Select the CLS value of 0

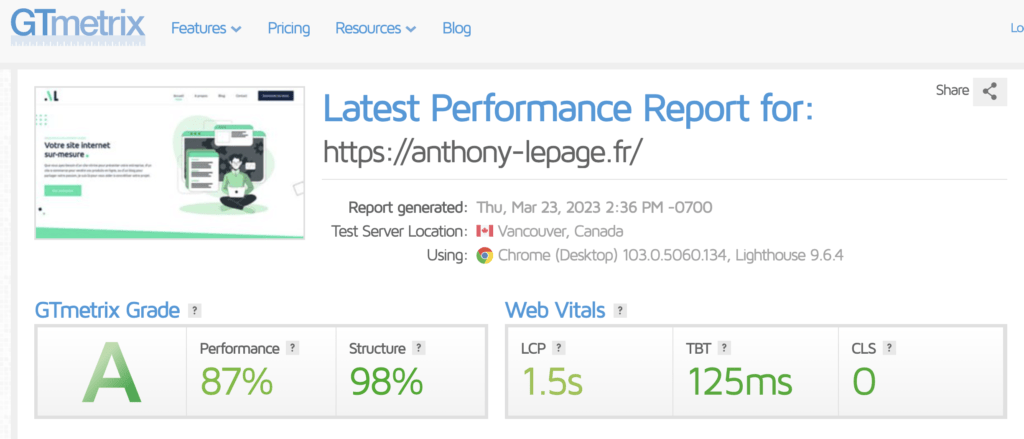(864, 382)
